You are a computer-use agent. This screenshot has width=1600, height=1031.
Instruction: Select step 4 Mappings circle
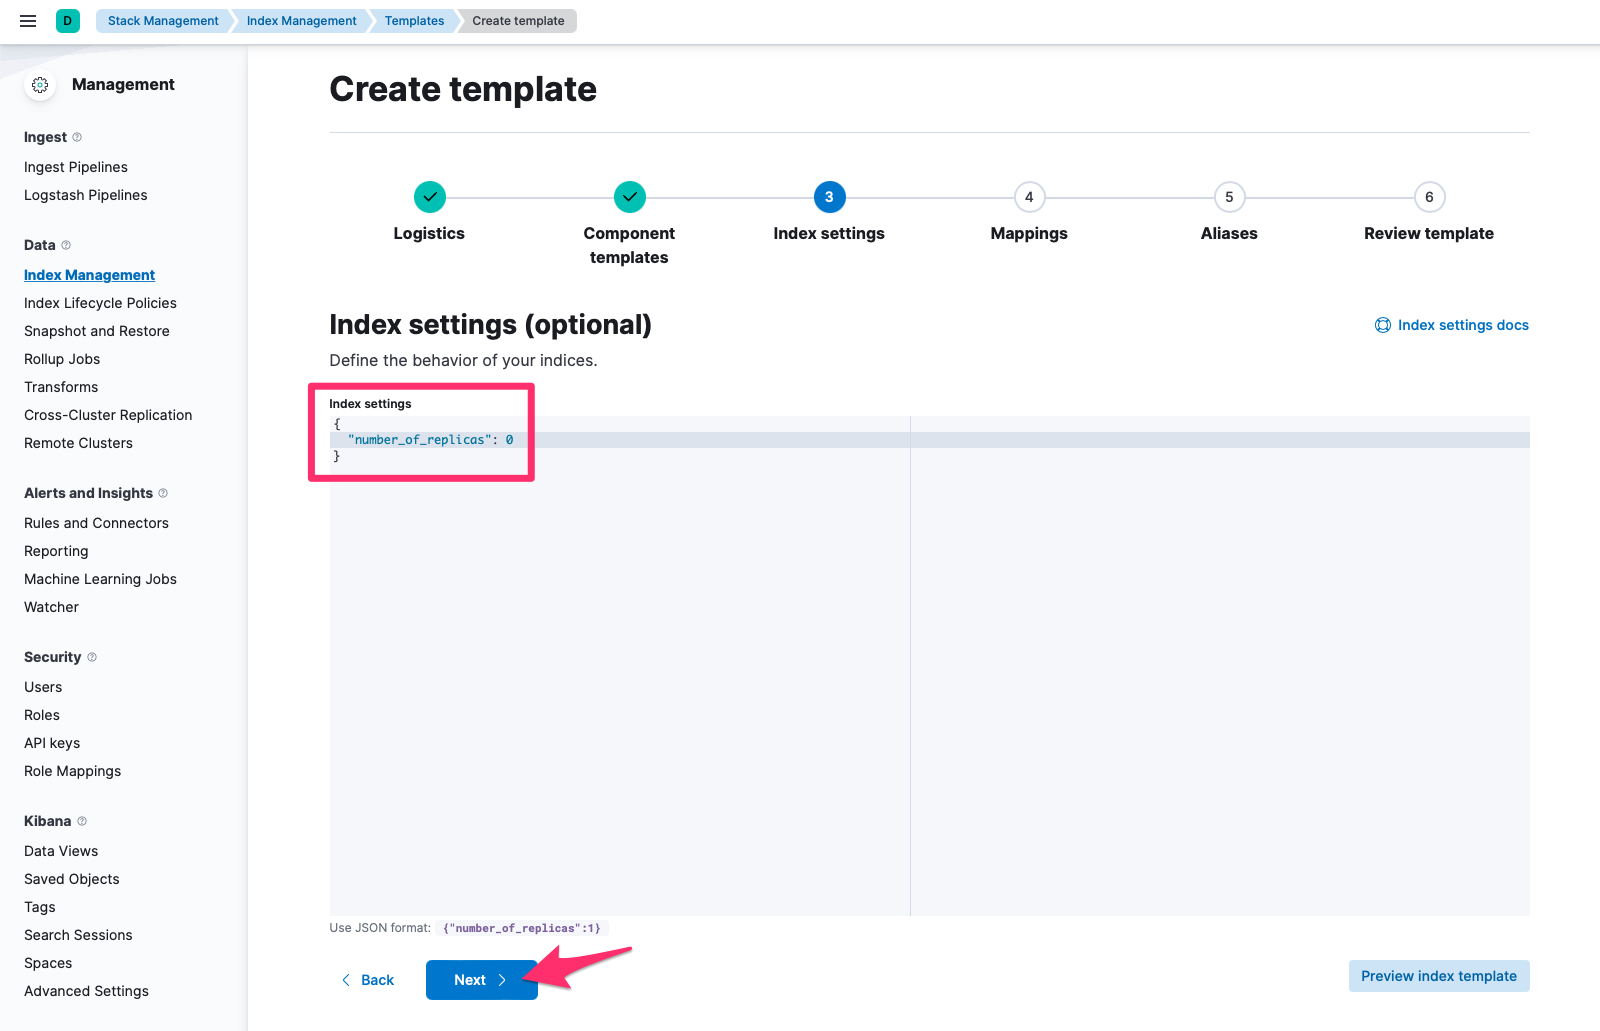1029,197
